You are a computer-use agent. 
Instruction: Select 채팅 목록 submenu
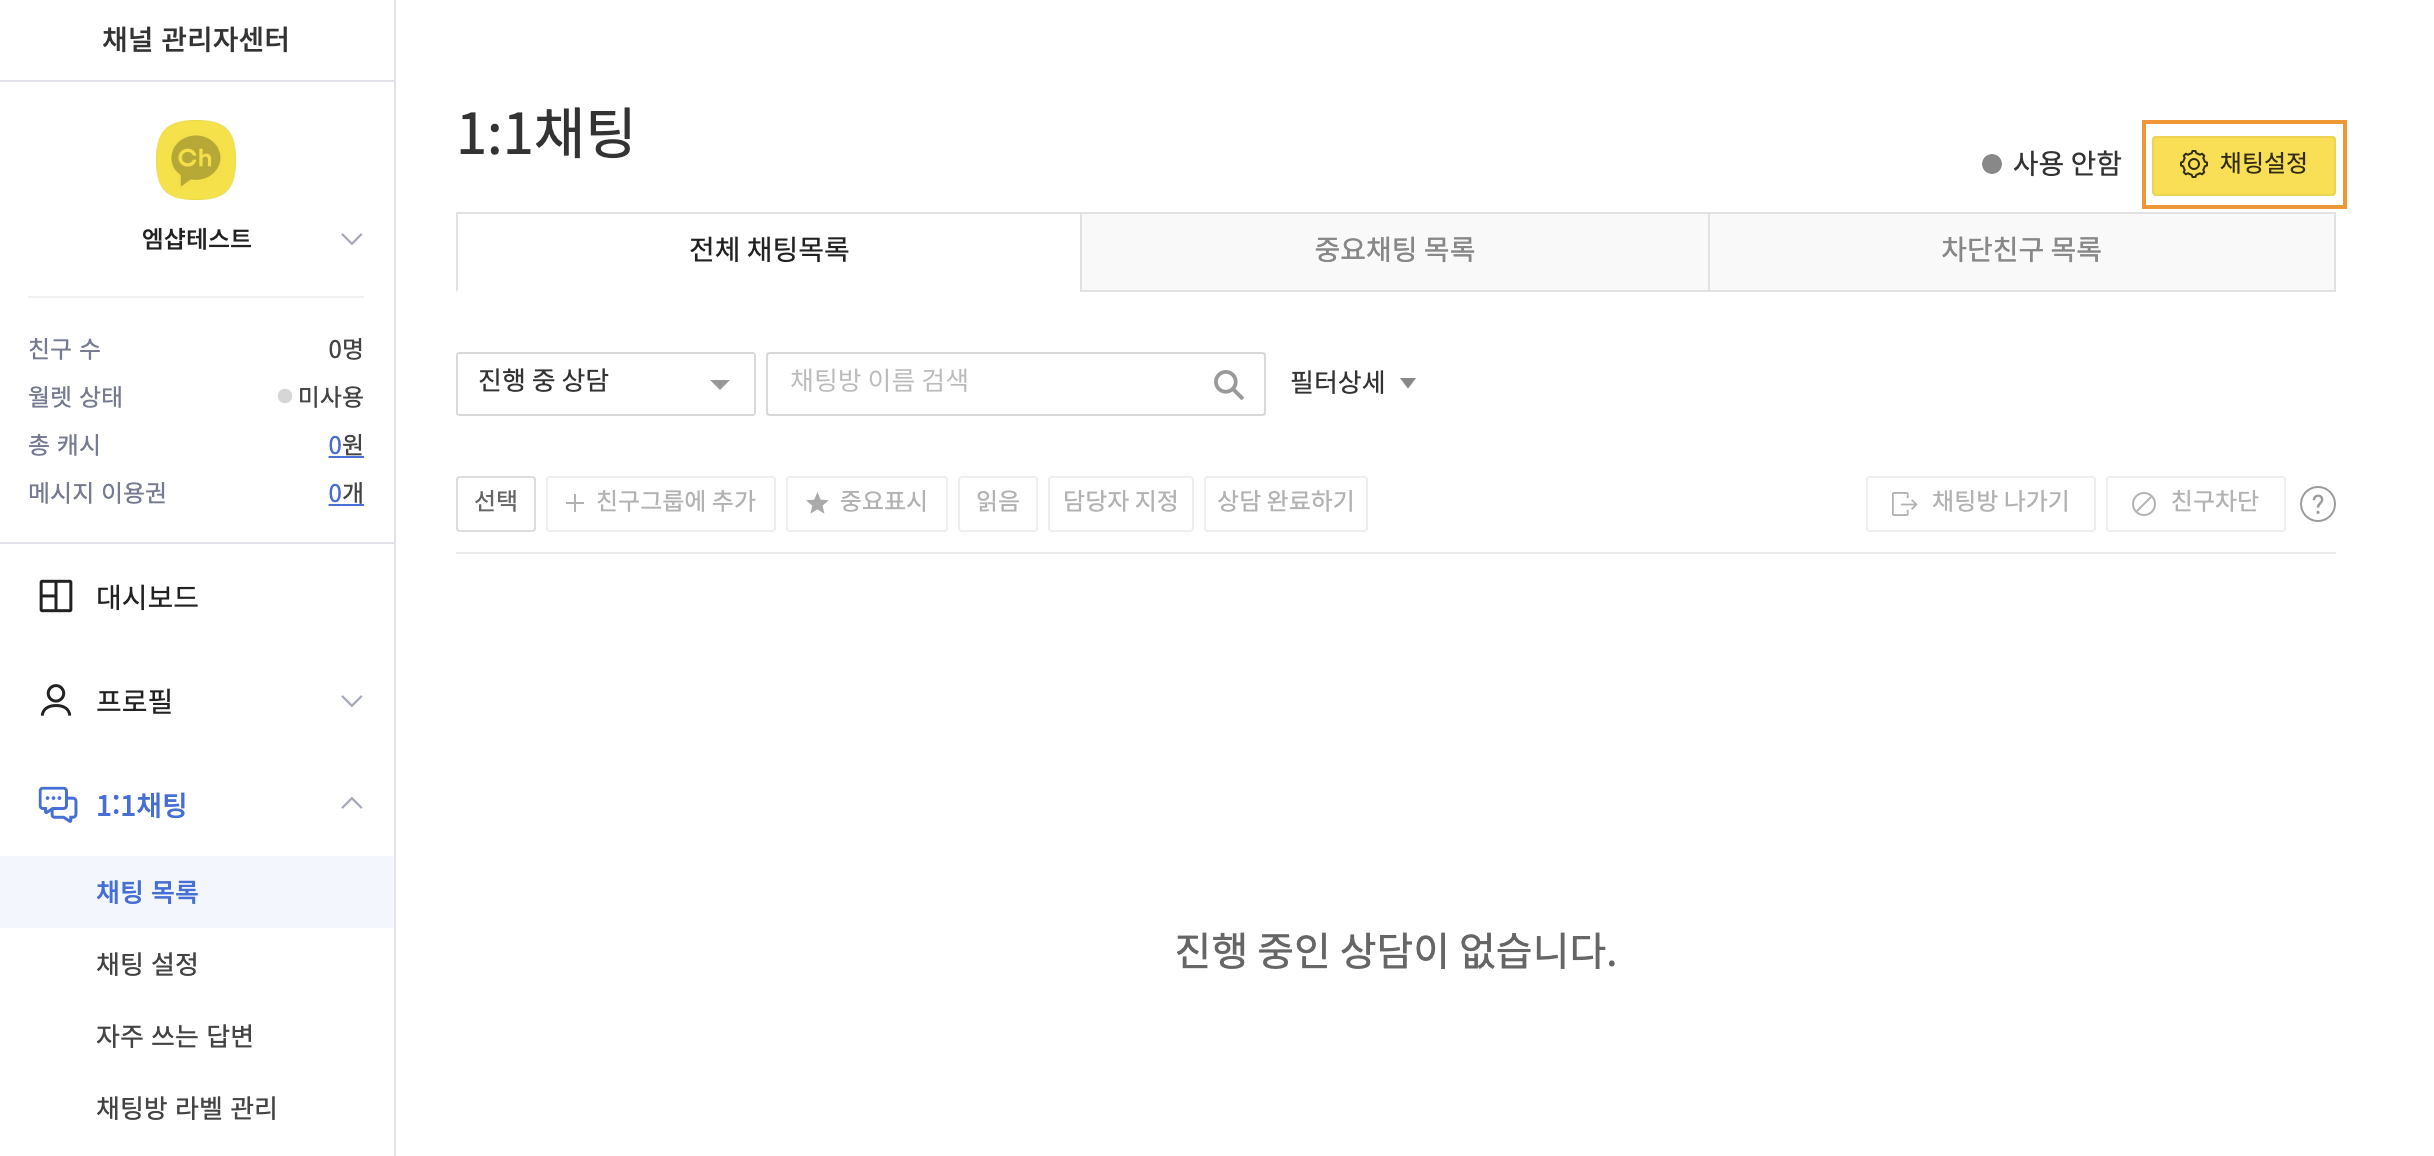[x=197, y=892]
